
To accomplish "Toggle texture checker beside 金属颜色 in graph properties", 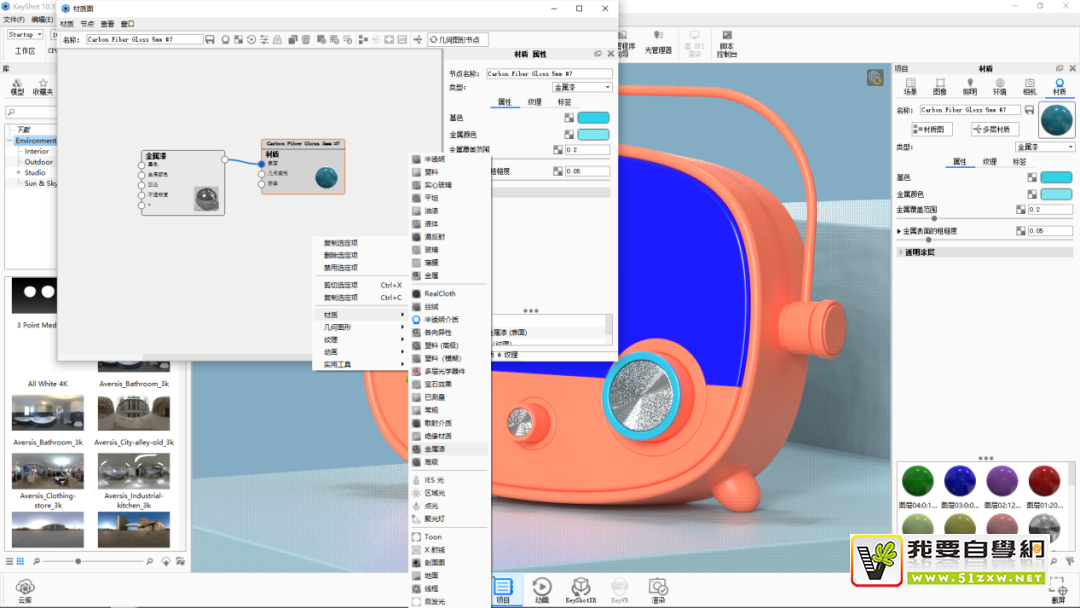I will click(x=569, y=134).
